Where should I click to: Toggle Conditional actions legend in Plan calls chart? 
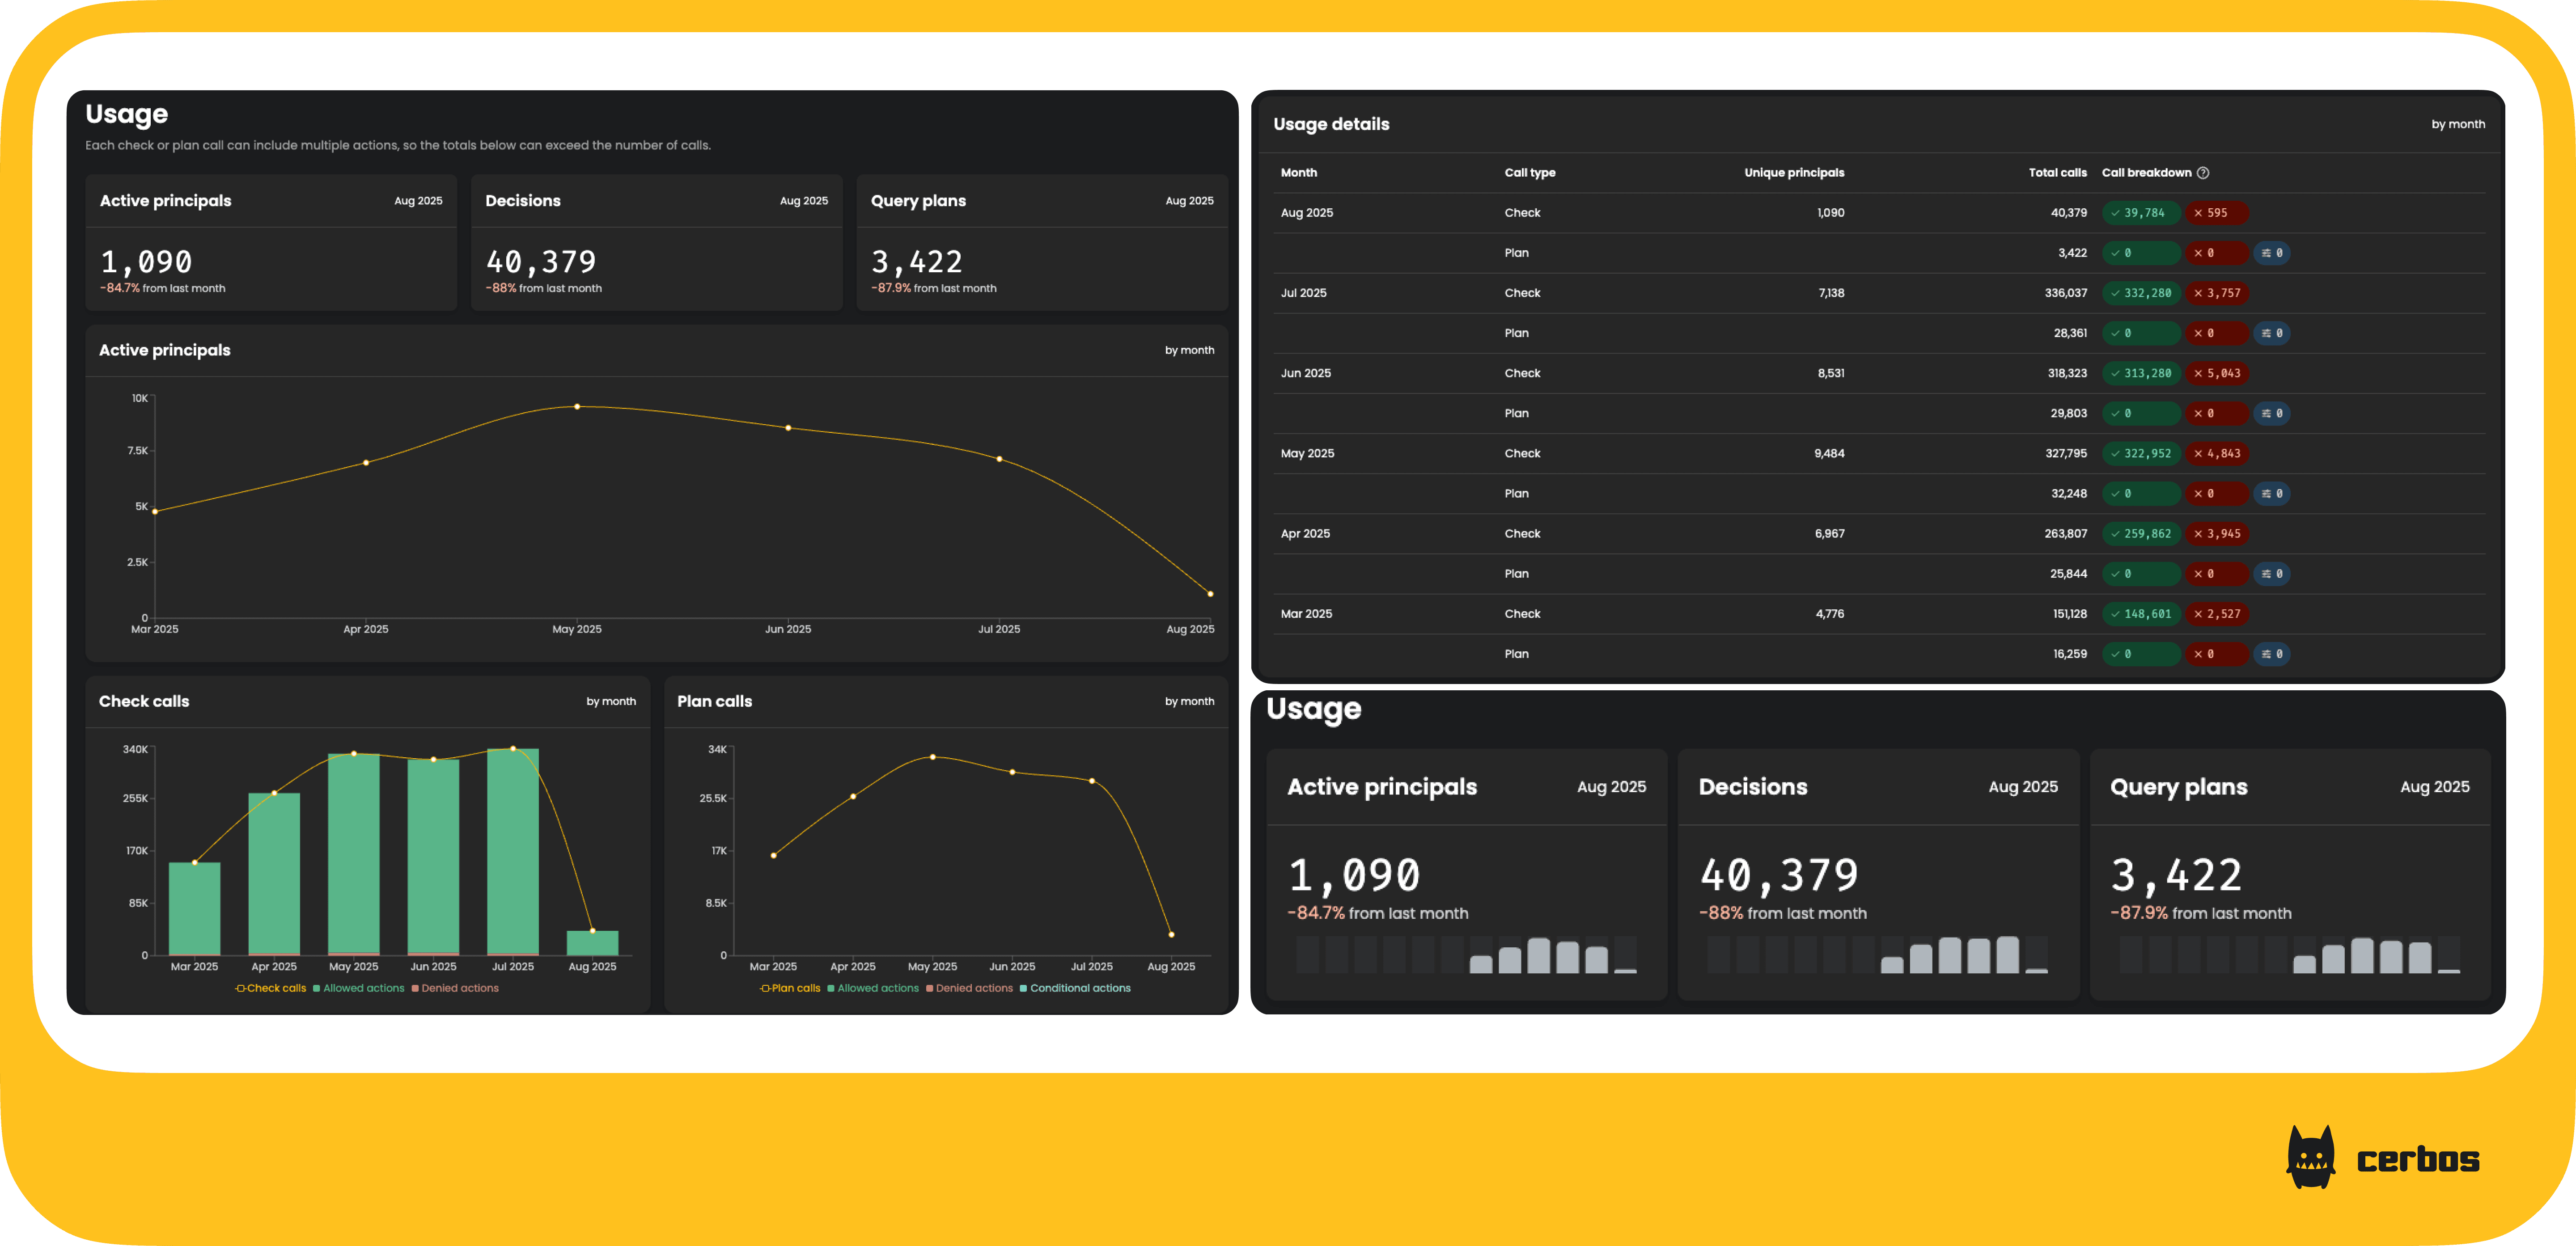1075,988
